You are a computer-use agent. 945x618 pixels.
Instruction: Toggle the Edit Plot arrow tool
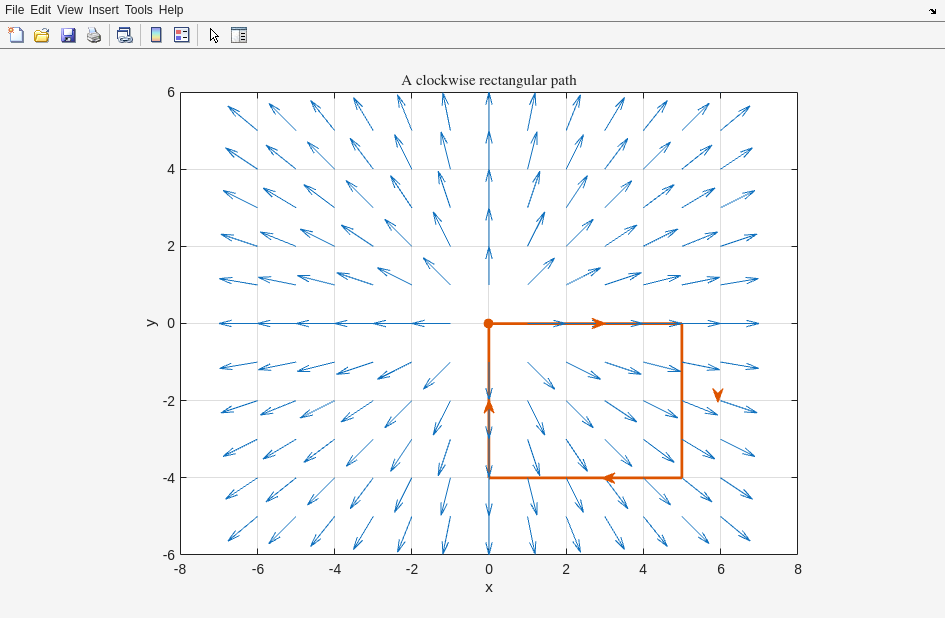[214, 35]
